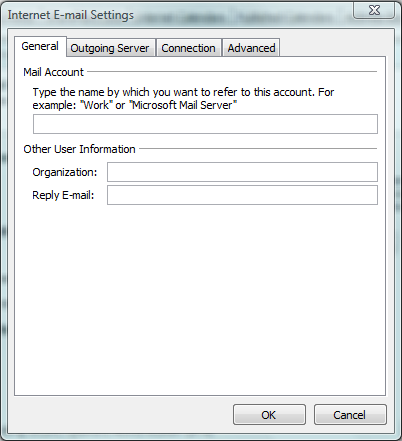Click the Internet E-mail Settings title bar
The width and height of the screenshot is (402, 441).
[71, 15]
